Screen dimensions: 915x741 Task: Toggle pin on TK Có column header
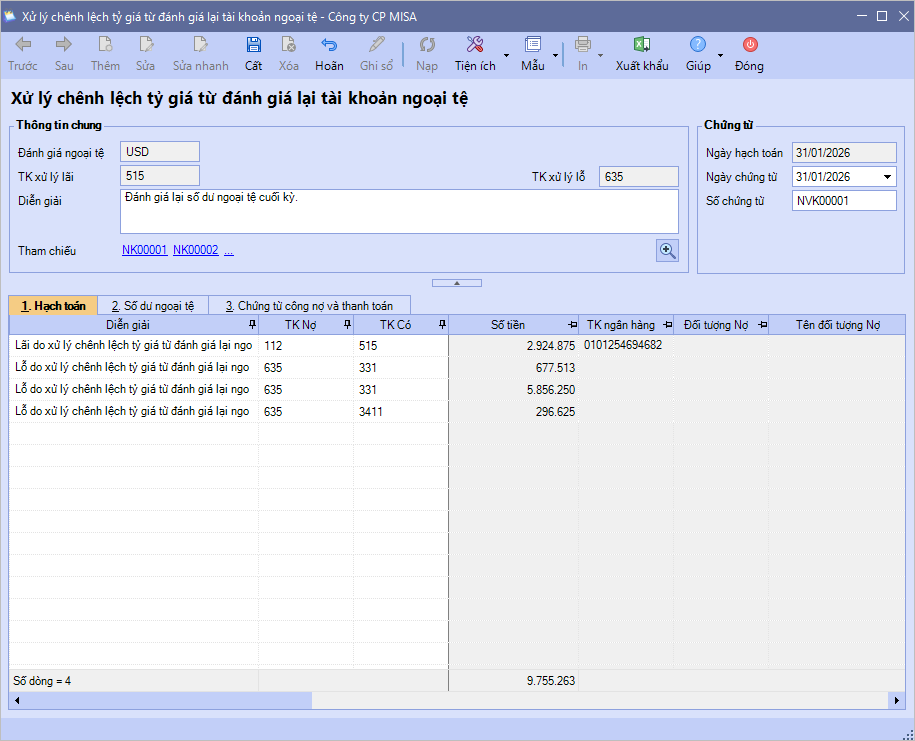coord(442,325)
